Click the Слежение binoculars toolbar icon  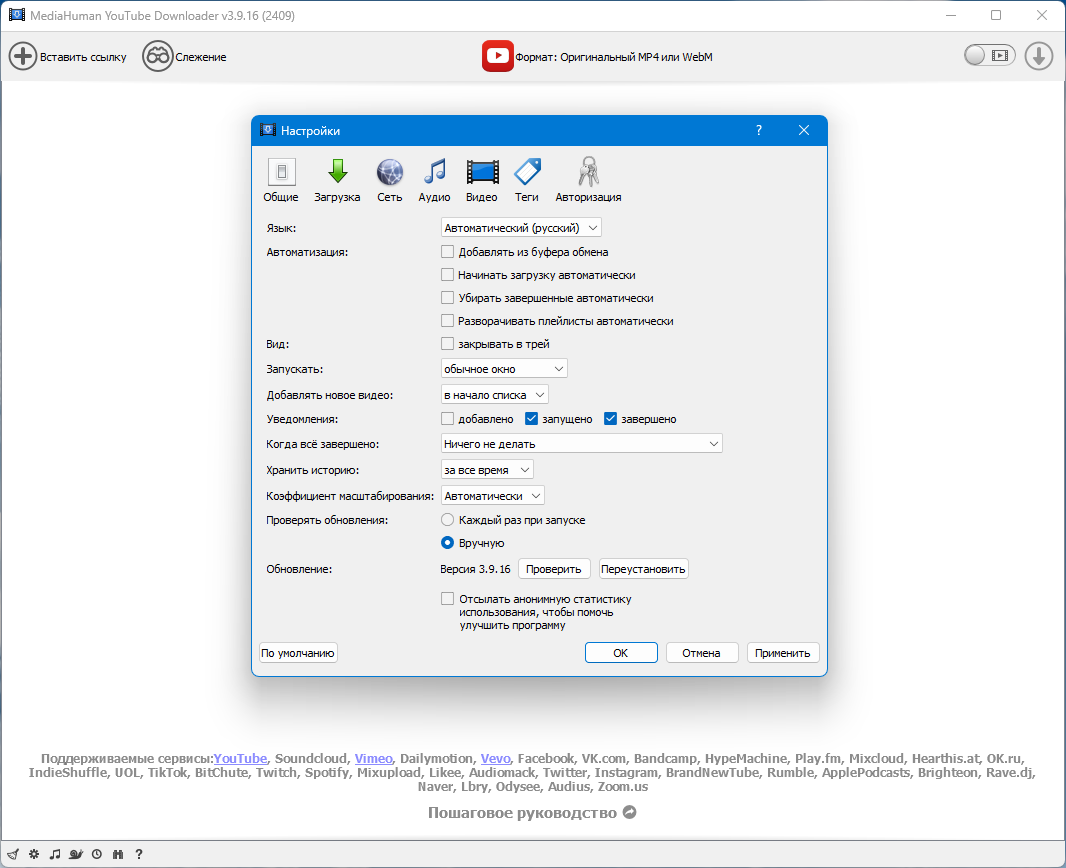(158, 56)
